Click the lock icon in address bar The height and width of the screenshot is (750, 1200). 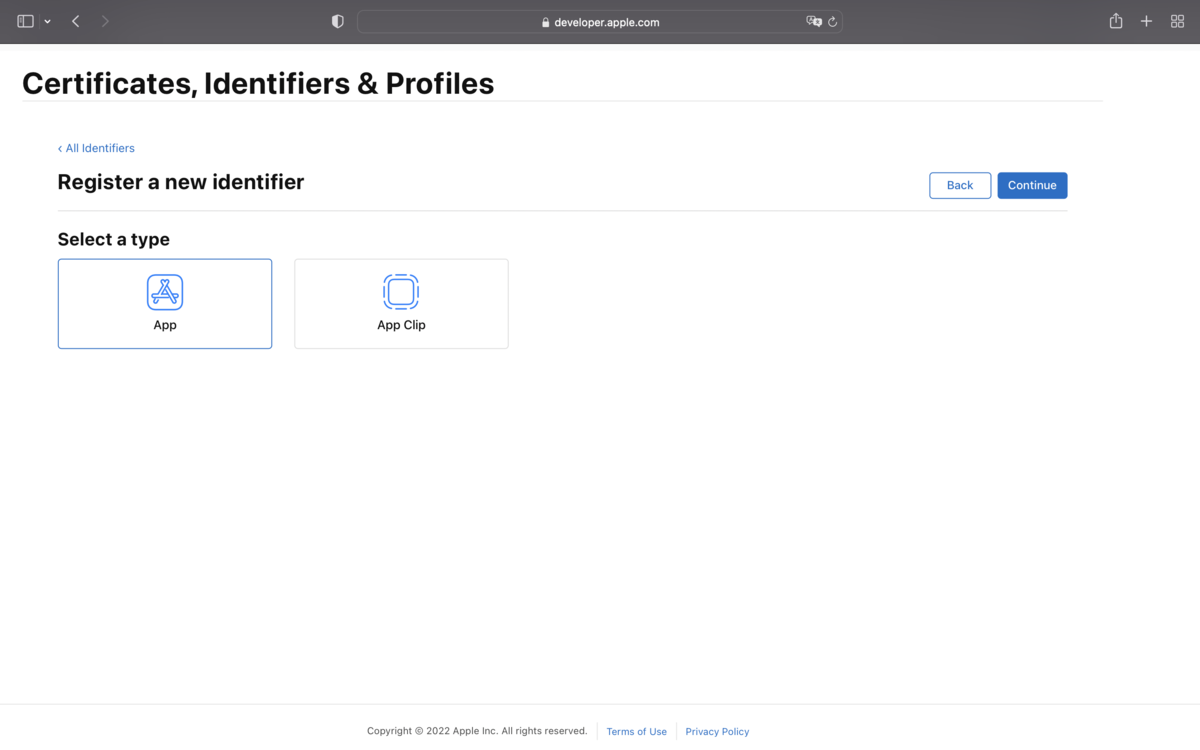(546, 22)
